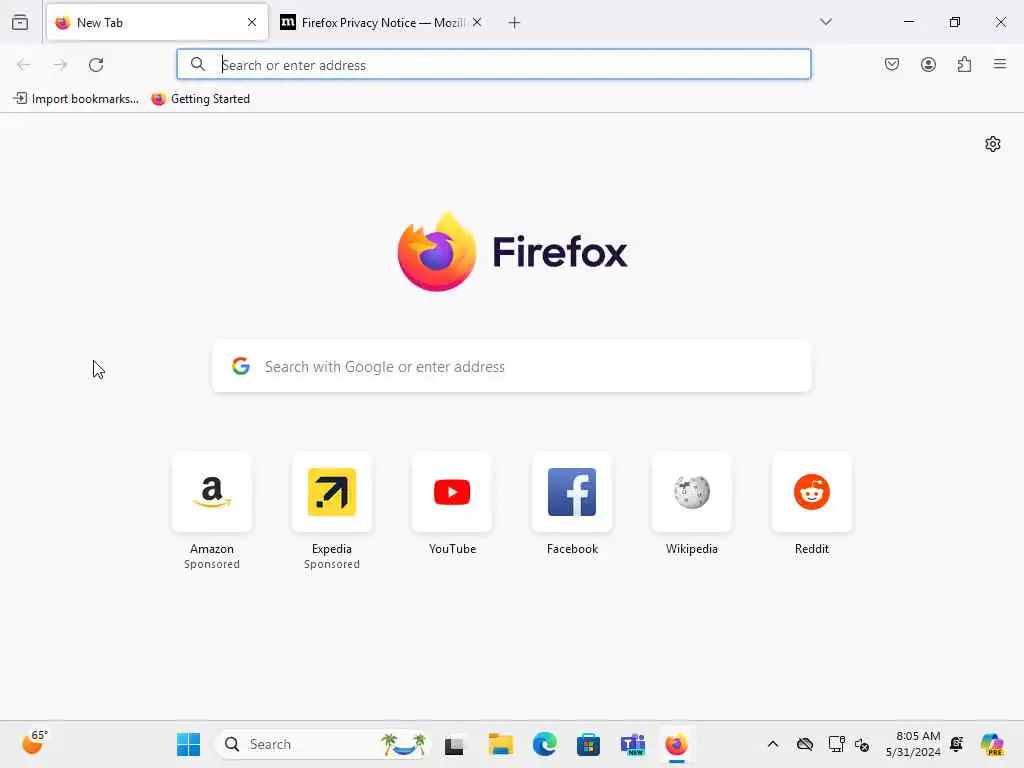Show hidden system tray icons
This screenshot has height=768, width=1024.
click(x=773, y=744)
